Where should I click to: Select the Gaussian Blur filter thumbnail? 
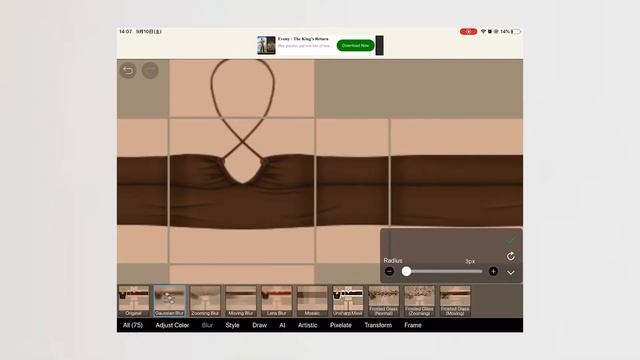pos(169,301)
